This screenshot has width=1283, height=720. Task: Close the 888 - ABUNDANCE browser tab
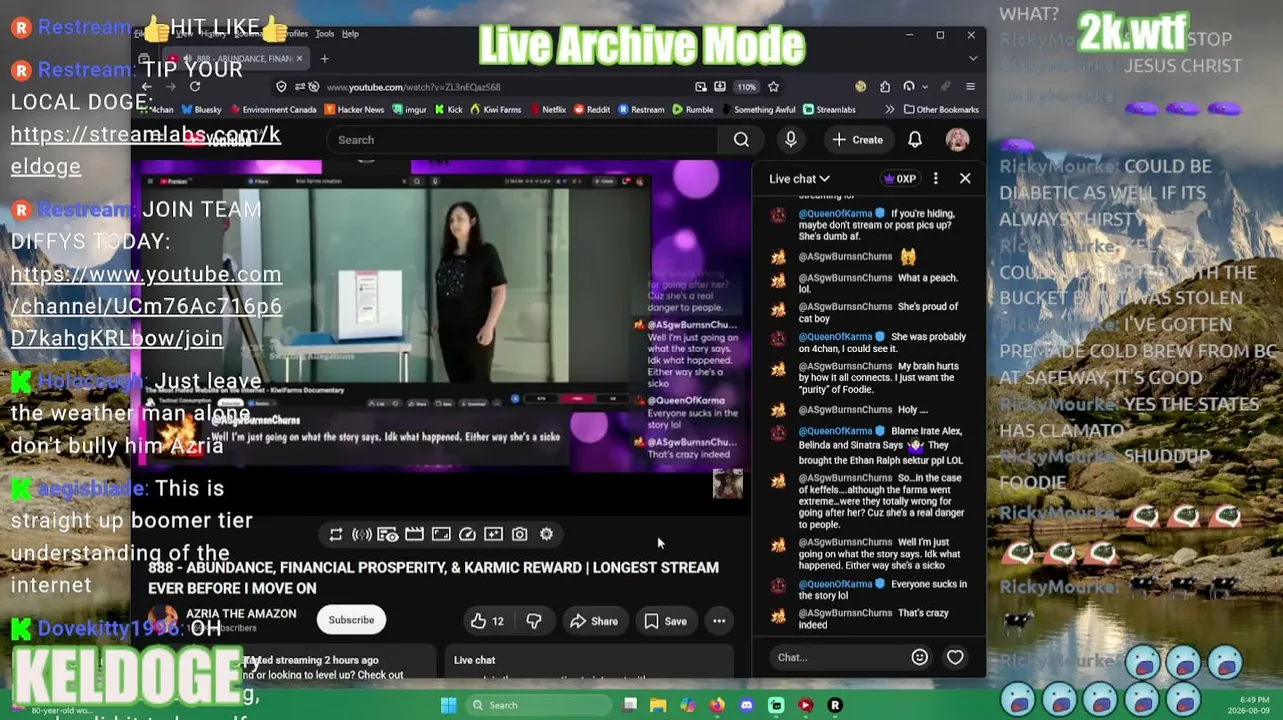tap(299, 59)
